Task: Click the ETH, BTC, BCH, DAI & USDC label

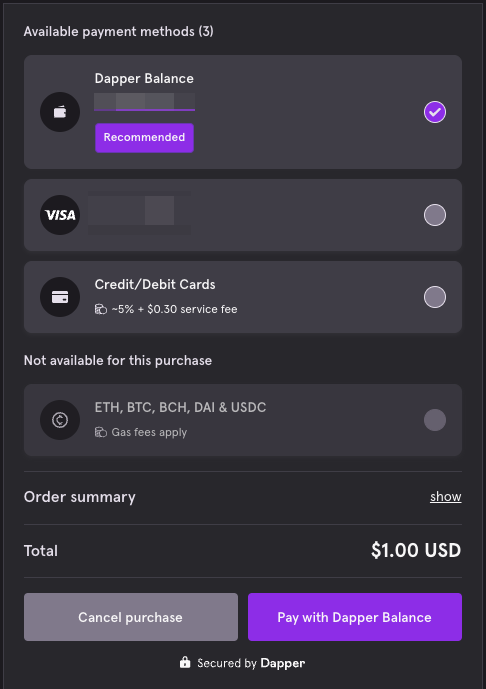Action: coord(180,408)
